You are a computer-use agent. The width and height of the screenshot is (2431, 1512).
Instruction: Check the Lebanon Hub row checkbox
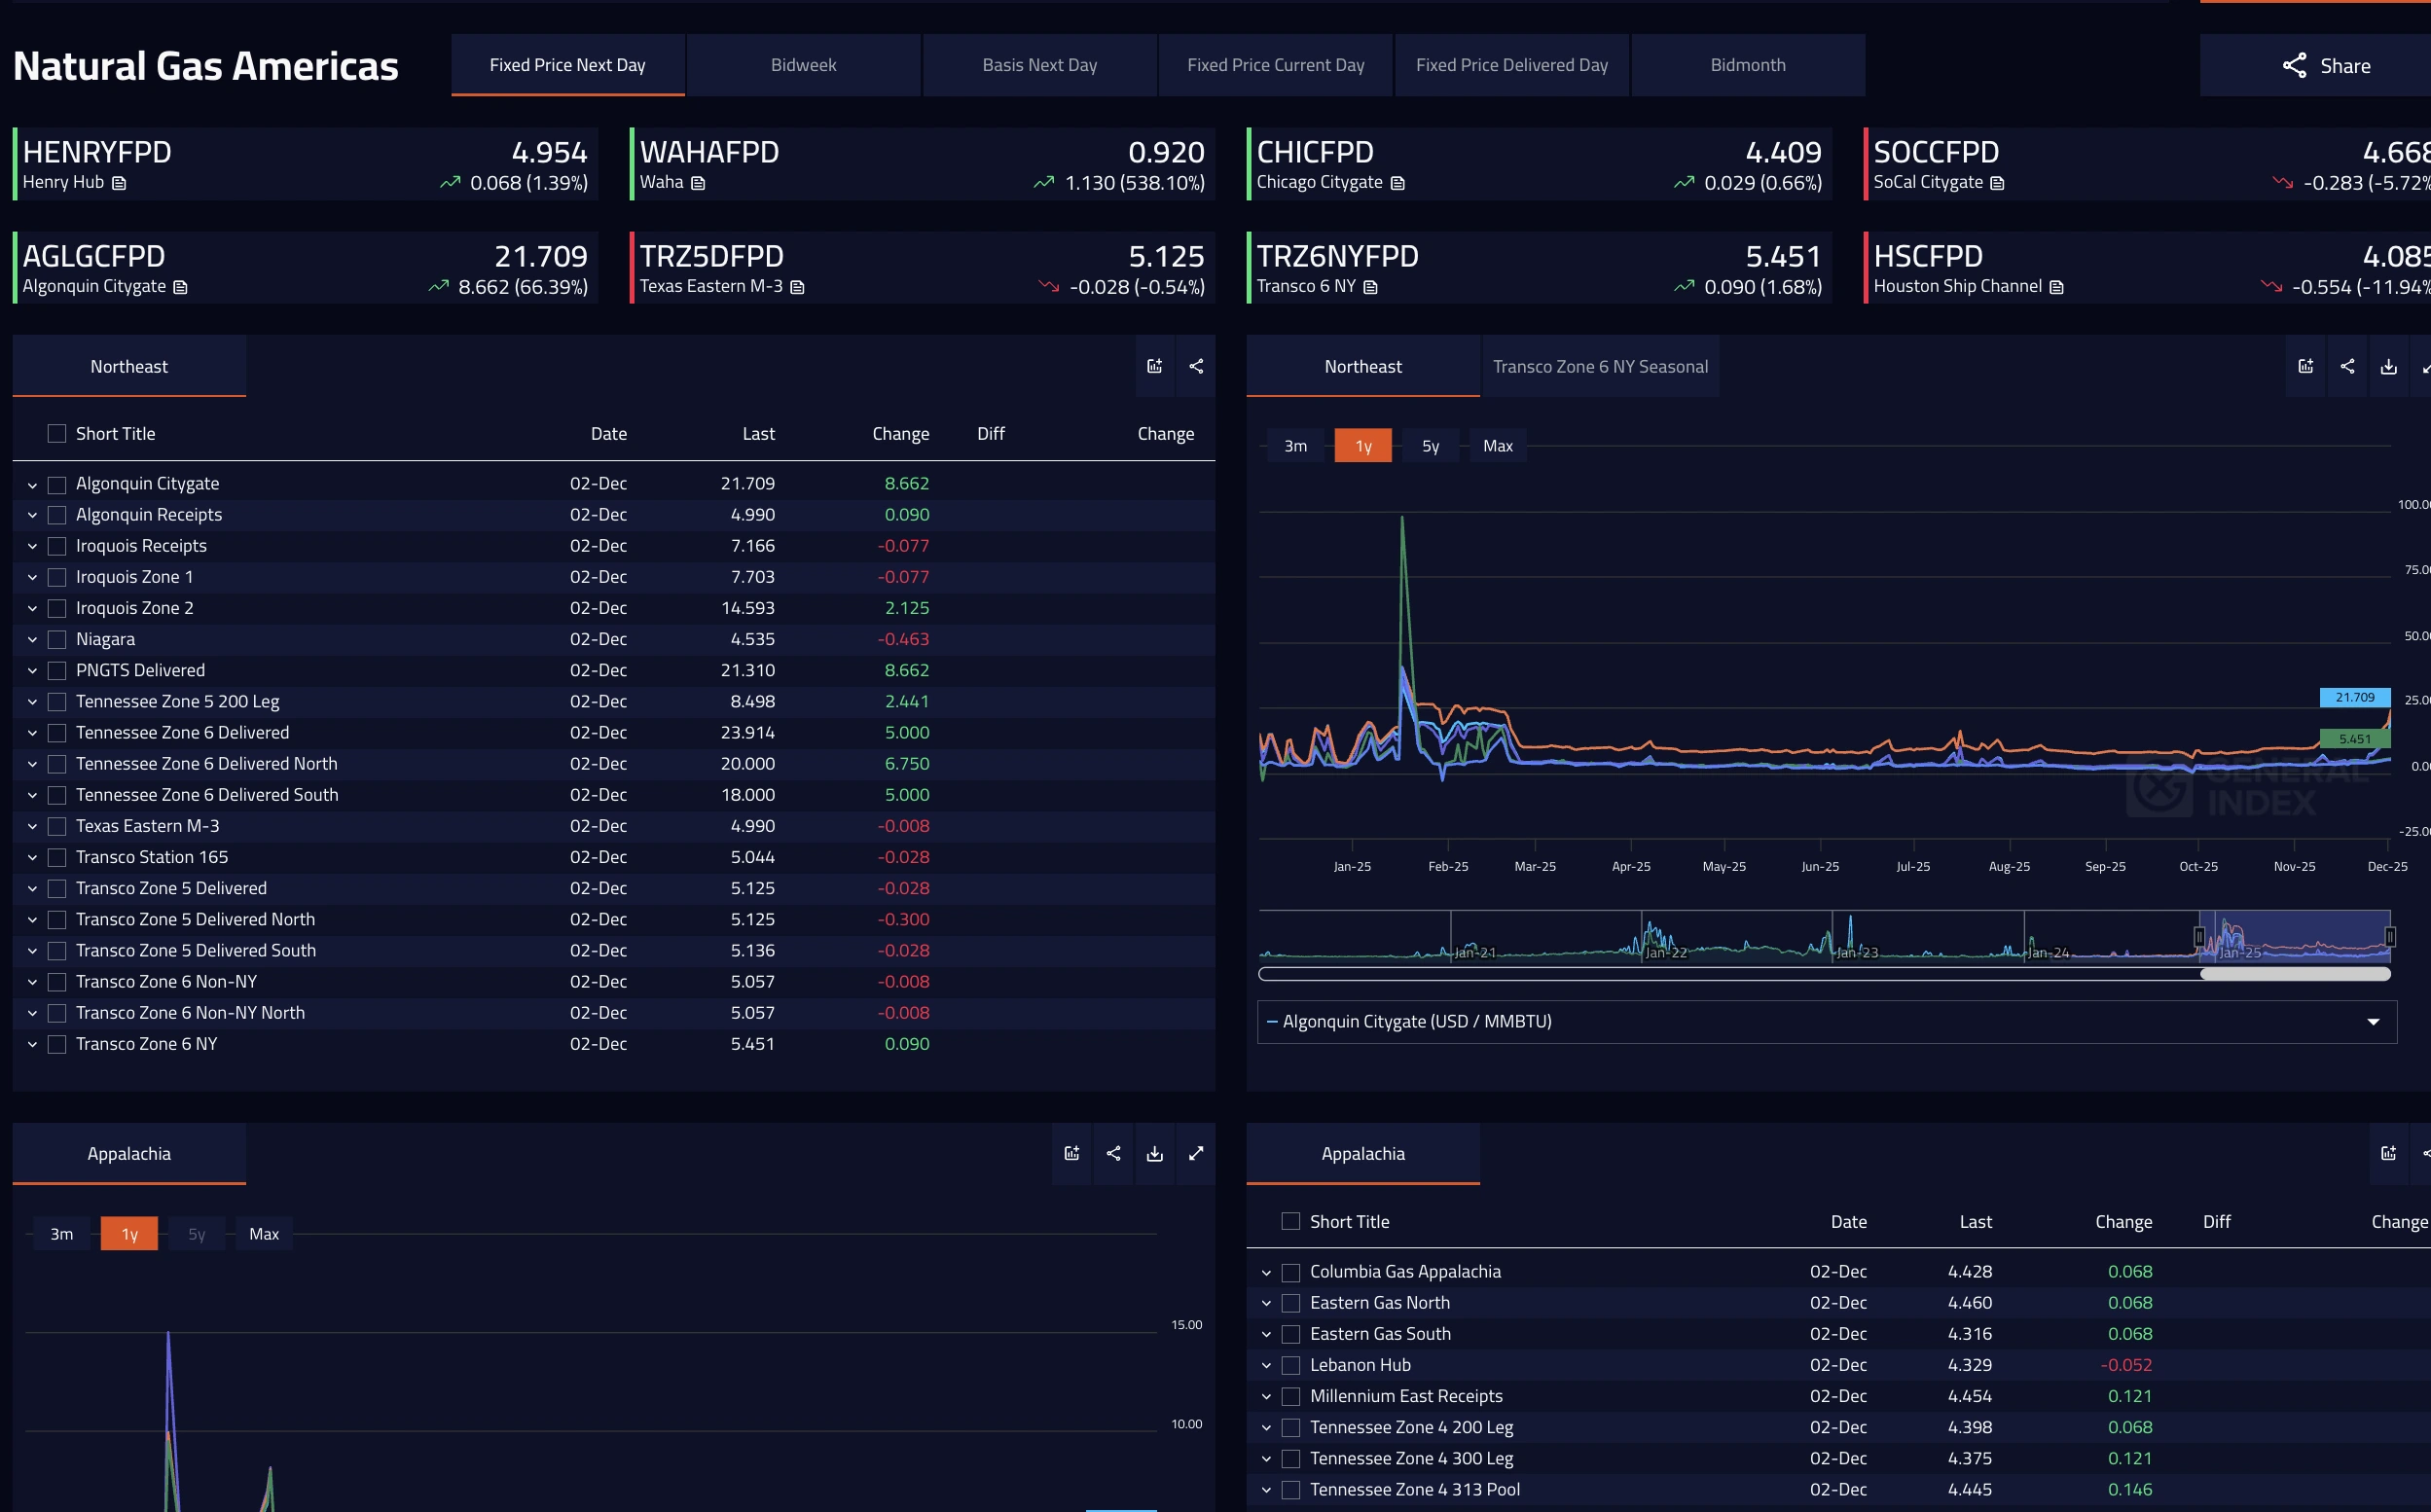coord(1290,1365)
